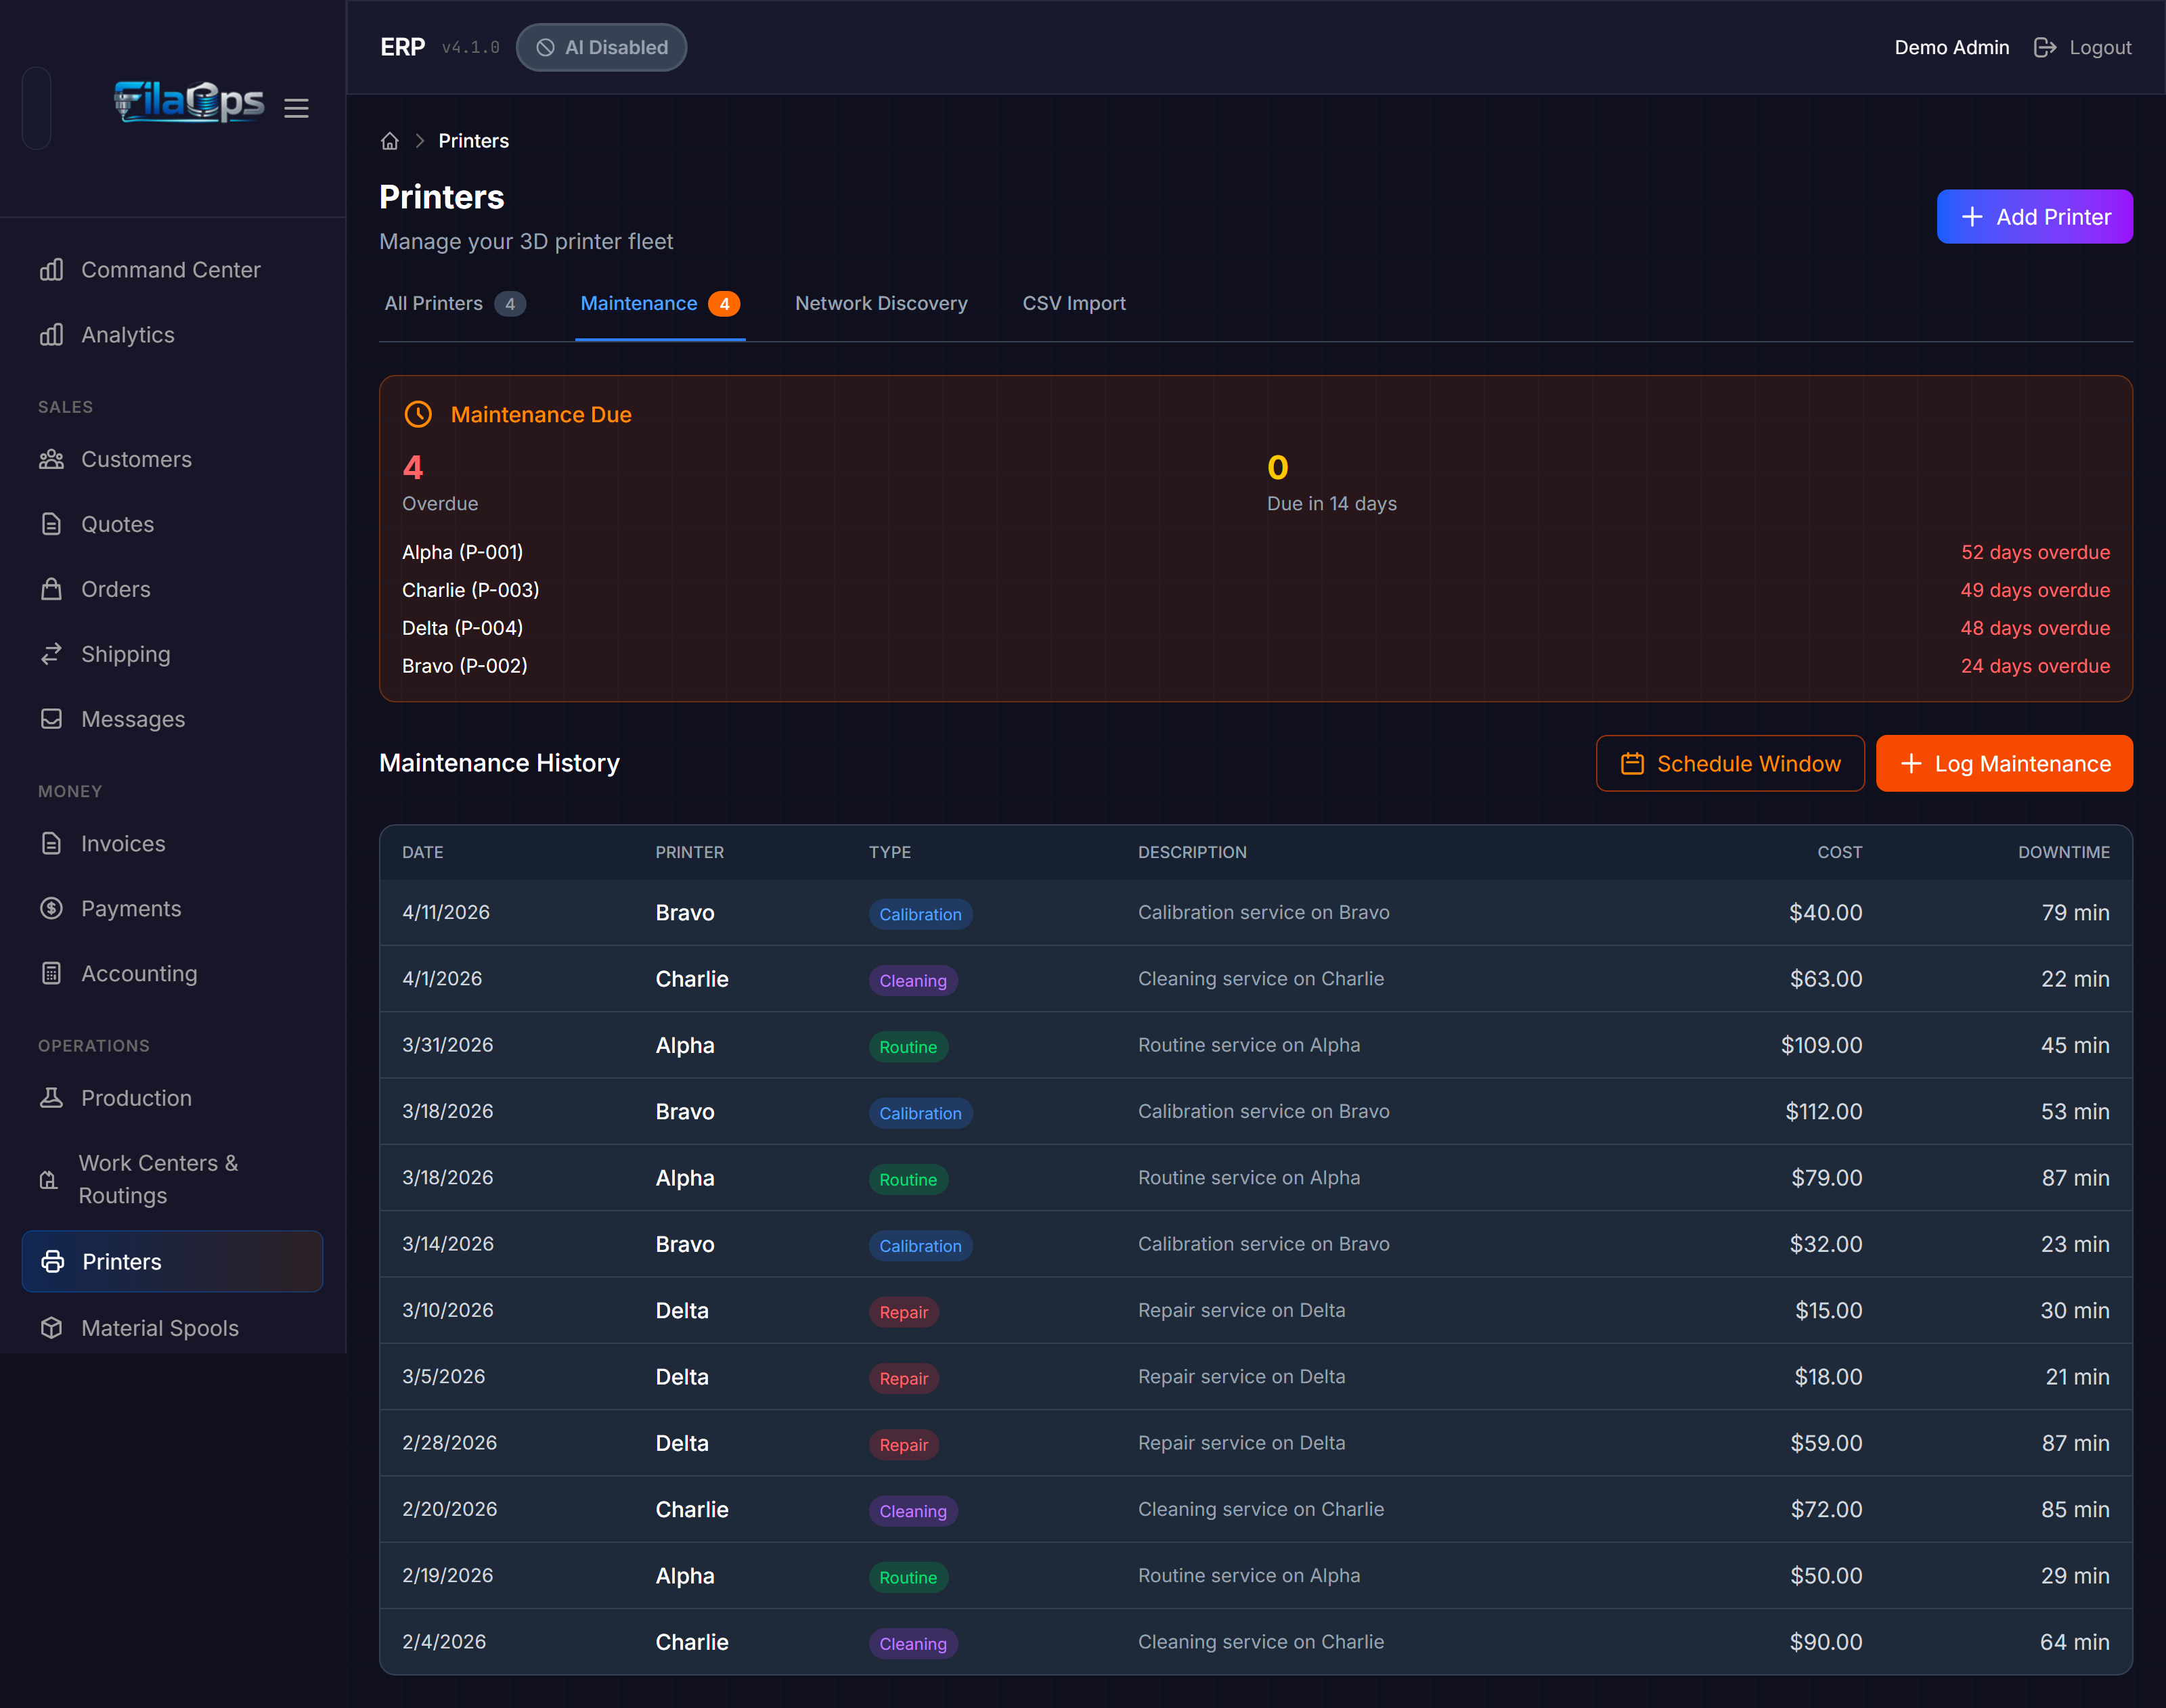Click the Cleaning badge on the 4/1/2026 row
Screen dimensions: 2166x1708
click(913, 980)
